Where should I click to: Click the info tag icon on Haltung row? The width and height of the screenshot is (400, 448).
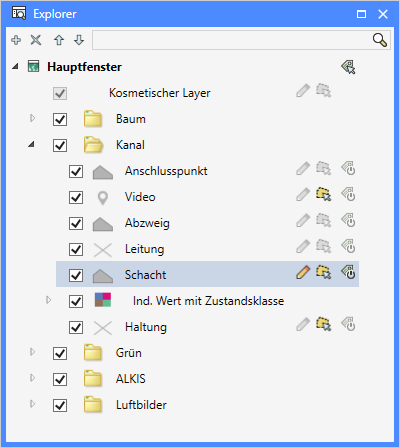tap(348, 325)
